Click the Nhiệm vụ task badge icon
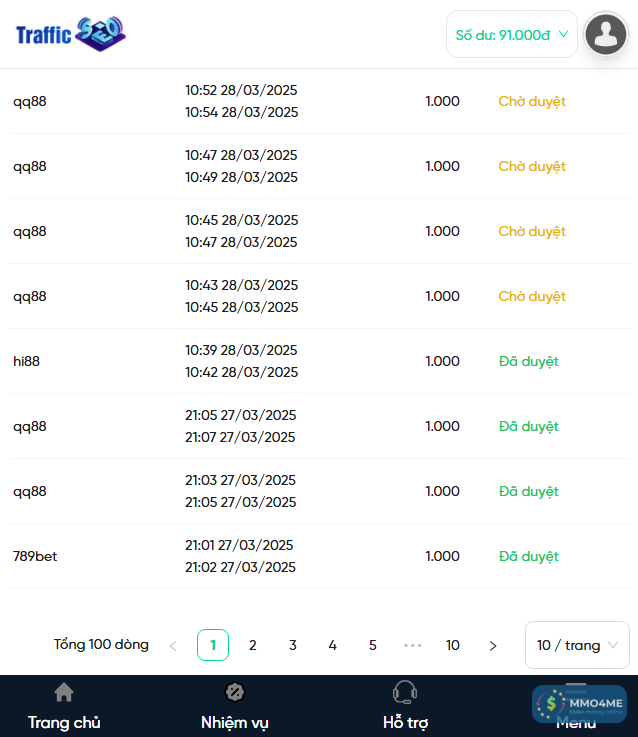This screenshot has height=737, width=638. pyautogui.click(x=235, y=692)
